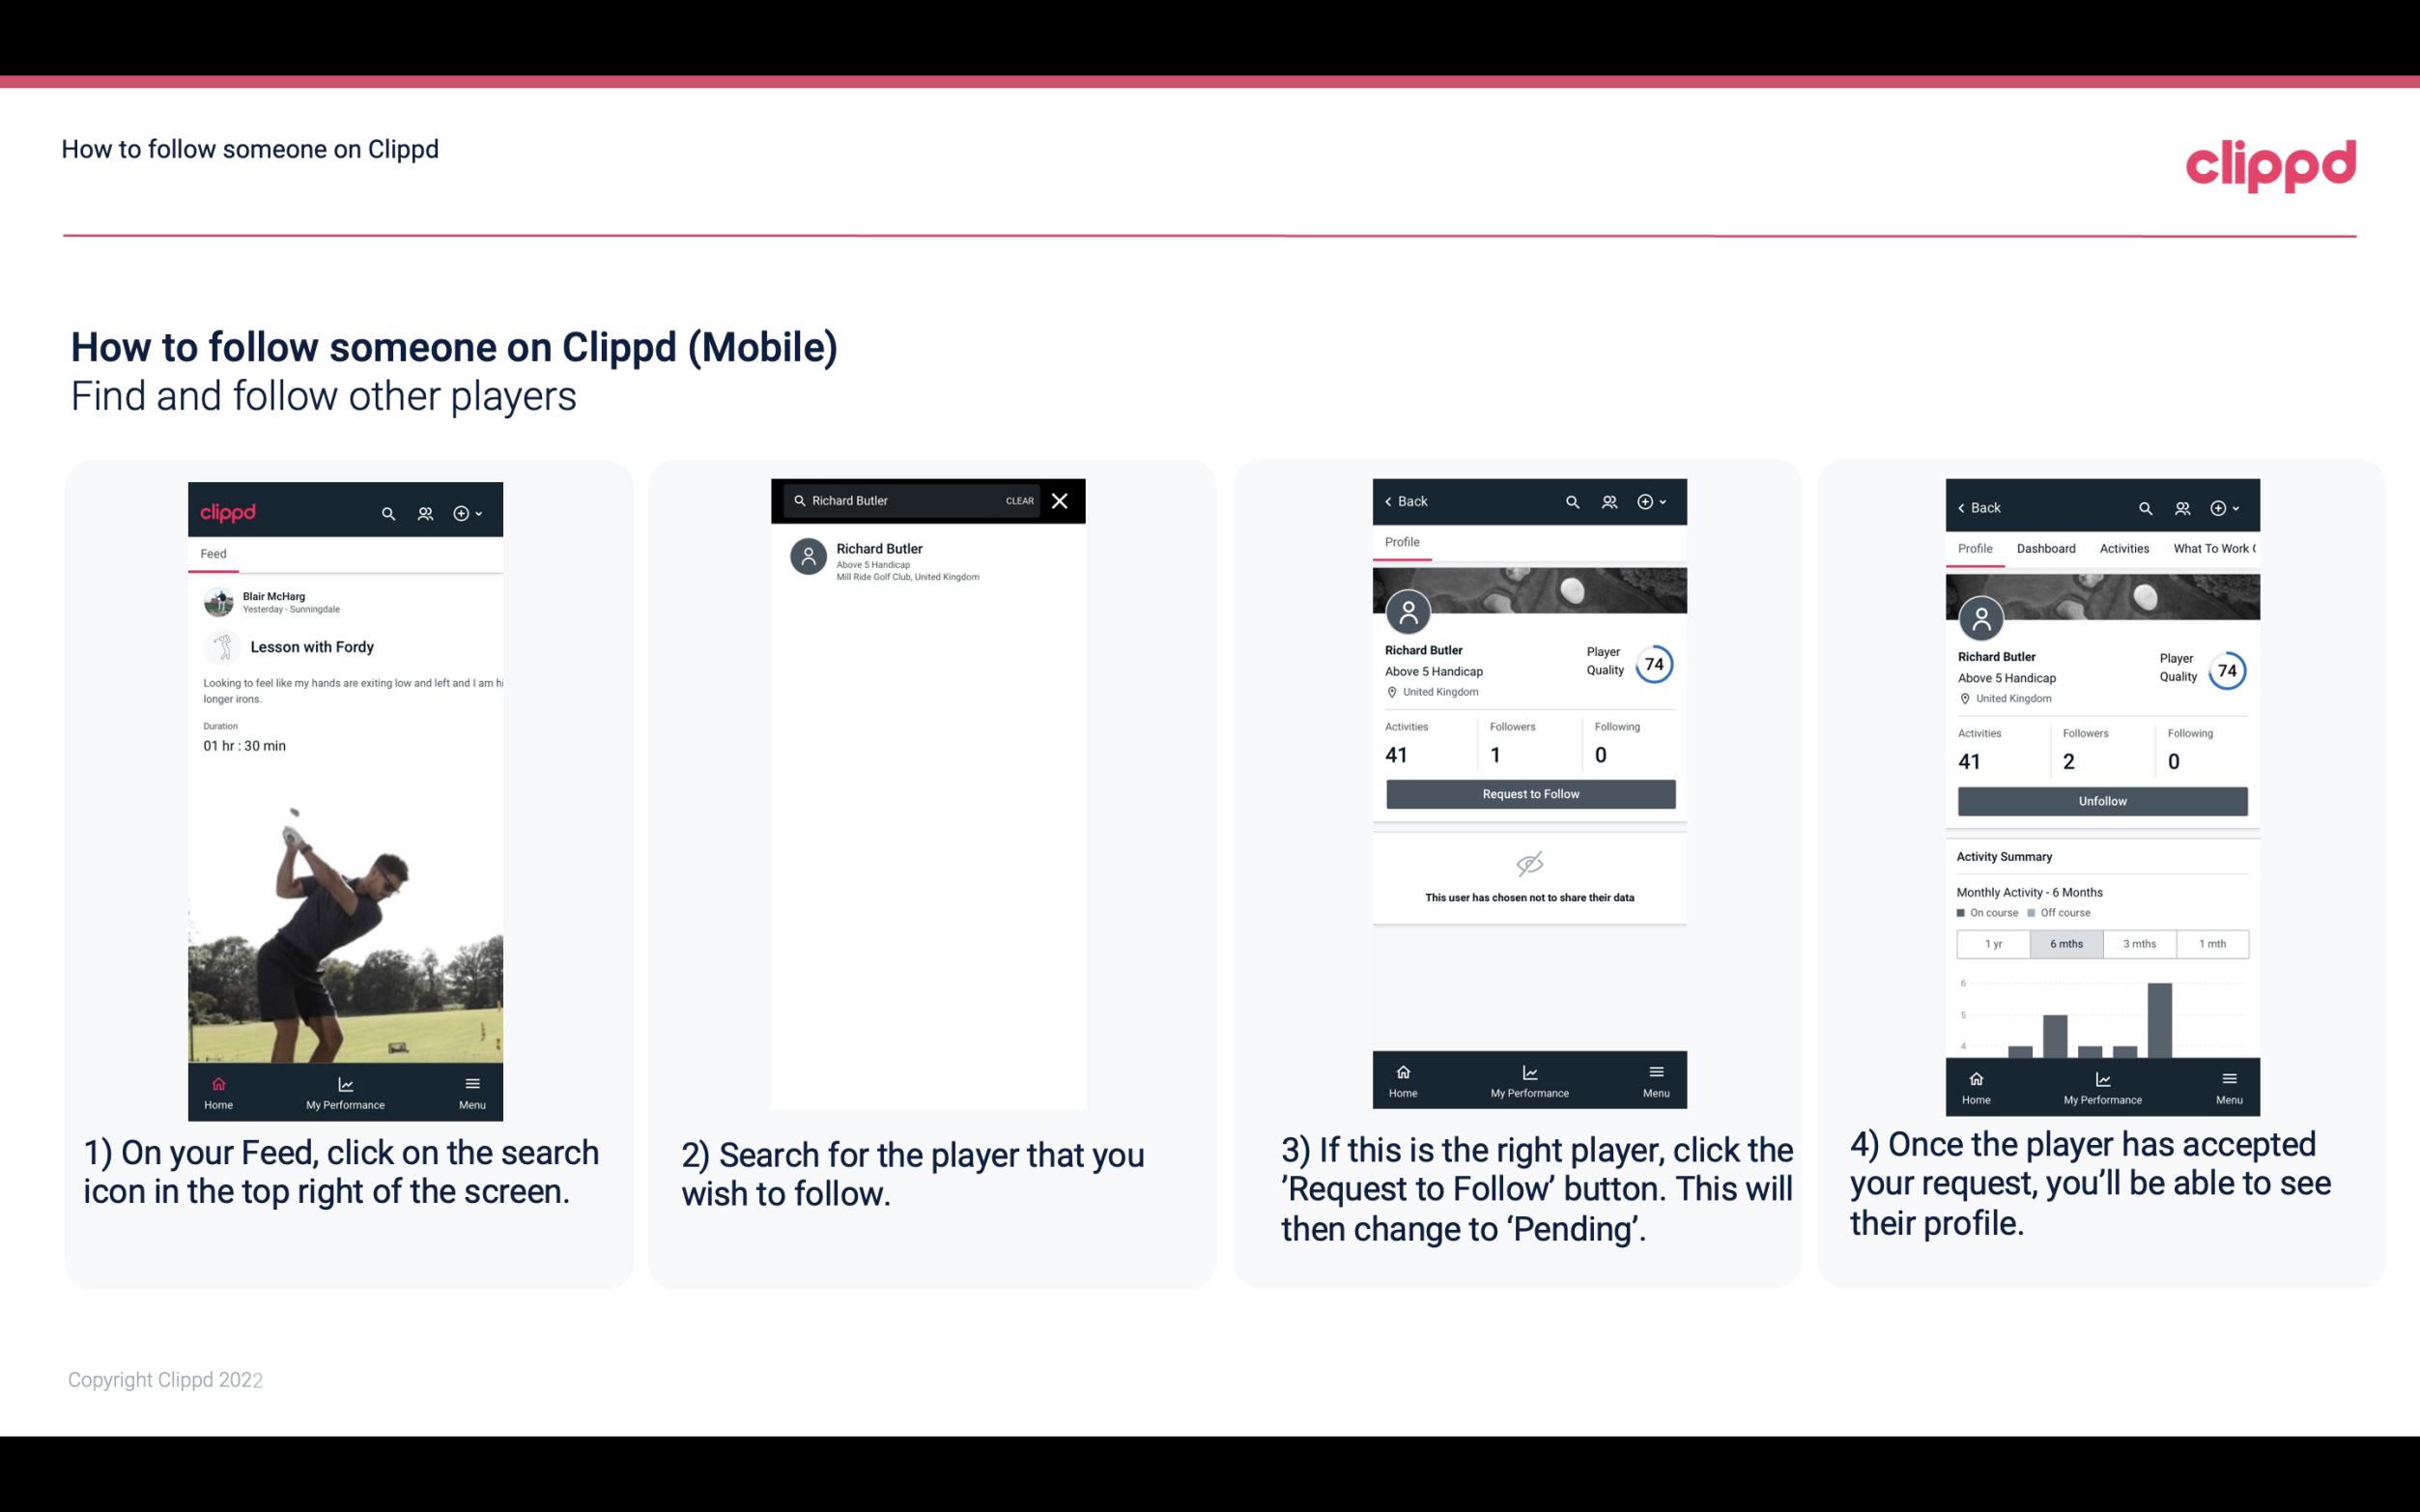Click the CLEAR button in search bar
2420x1512 pixels.
1016,501
